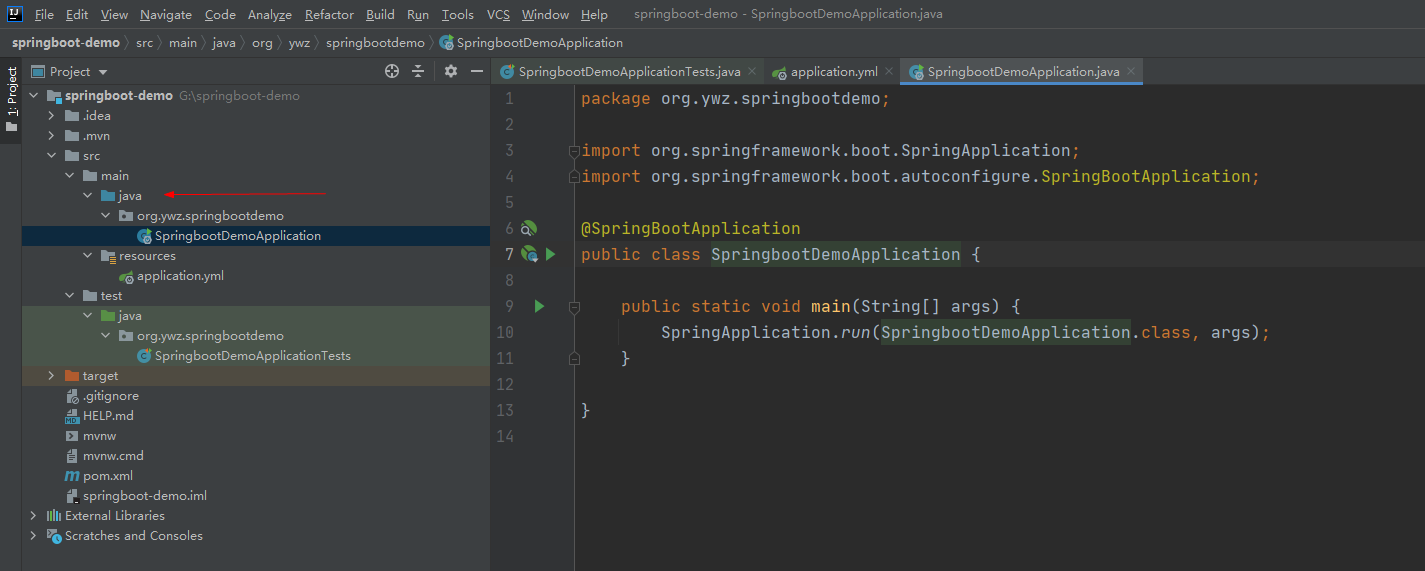Click the collapse all icon in Project panel
This screenshot has height=571, width=1425.
click(x=418, y=72)
